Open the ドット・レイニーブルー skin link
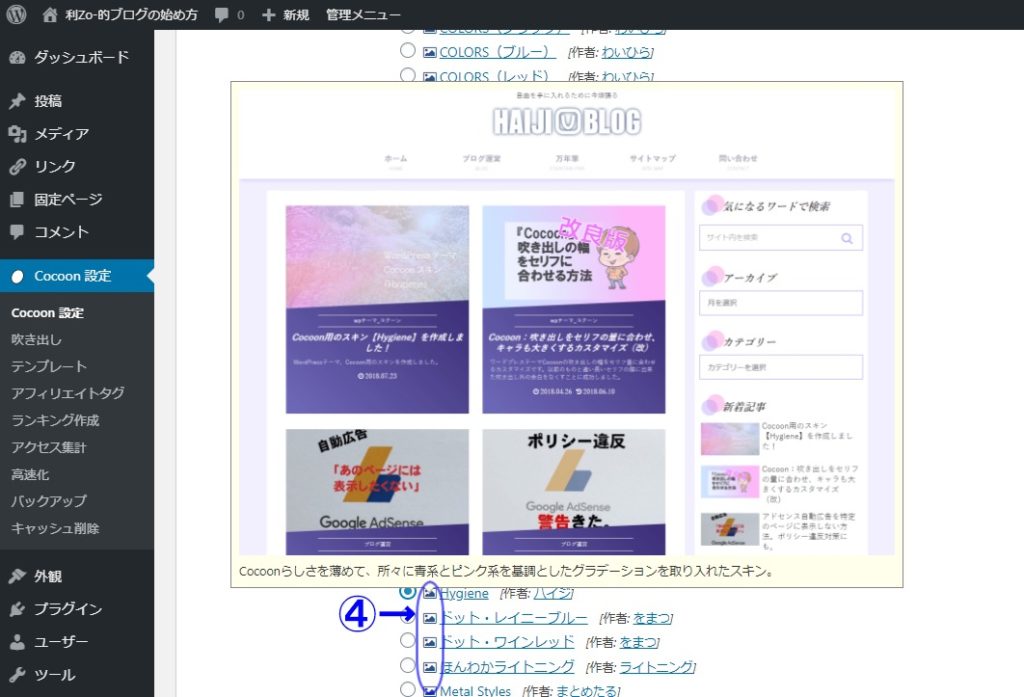The width and height of the screenshot is (1024, 697). coord(513,618)
